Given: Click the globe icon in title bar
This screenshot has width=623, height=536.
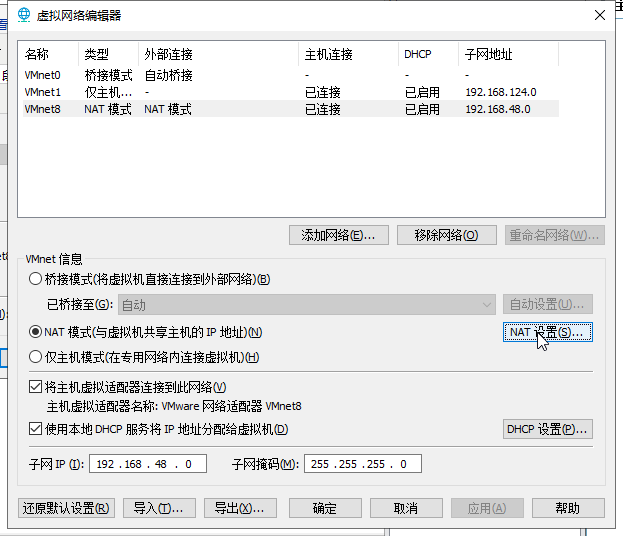Looking at the screenshot, I should point(24,15).
